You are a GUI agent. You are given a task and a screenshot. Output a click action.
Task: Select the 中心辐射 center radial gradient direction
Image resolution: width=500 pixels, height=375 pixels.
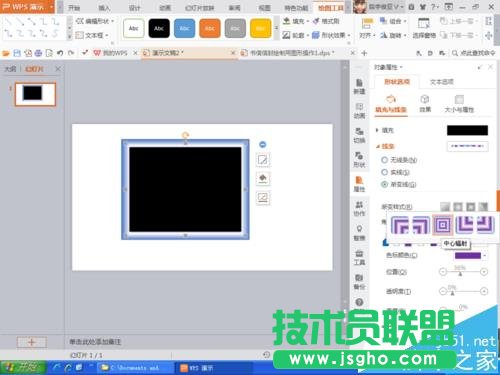(x=443, y=225)
